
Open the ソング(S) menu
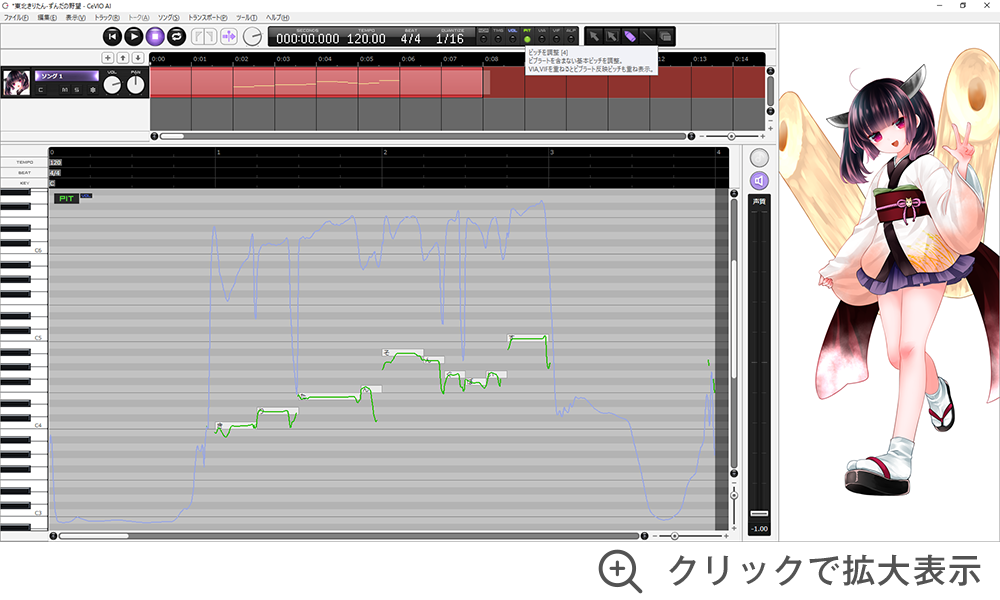click(x=169, y=18)
